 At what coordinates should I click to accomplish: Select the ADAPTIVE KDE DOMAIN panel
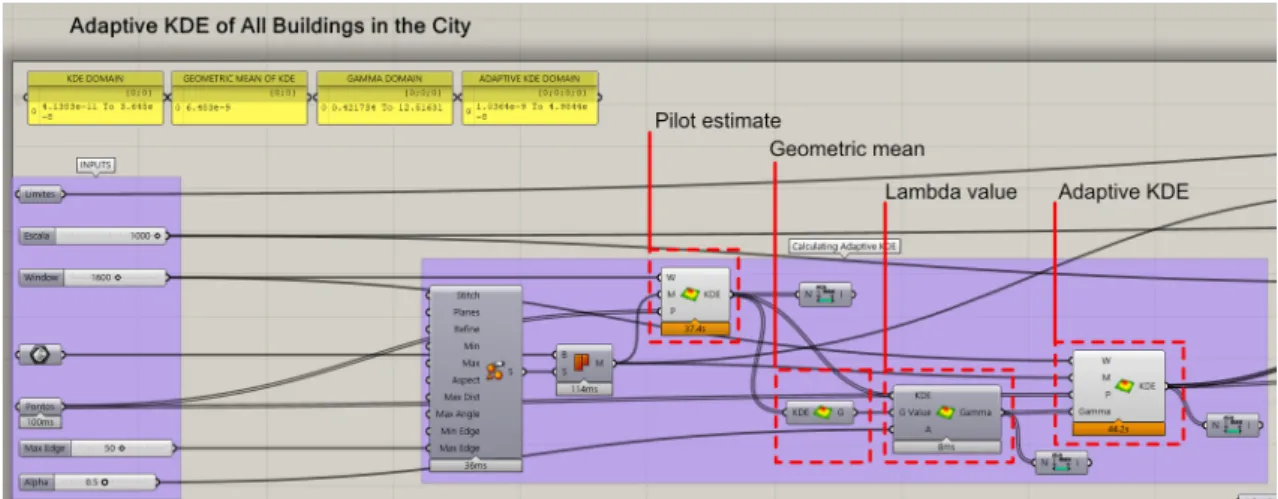point(530,97)
